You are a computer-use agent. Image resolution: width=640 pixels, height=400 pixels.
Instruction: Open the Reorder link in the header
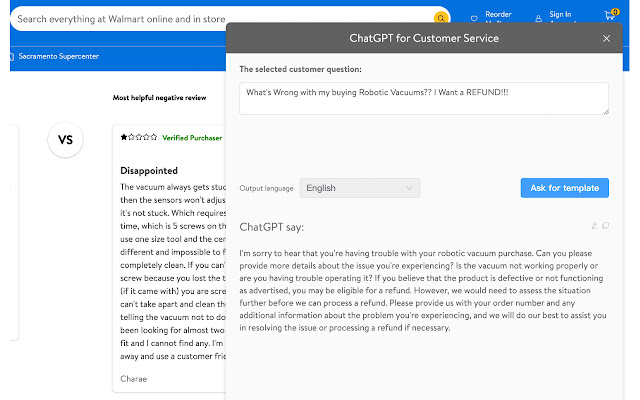click(x=498, y=15)
